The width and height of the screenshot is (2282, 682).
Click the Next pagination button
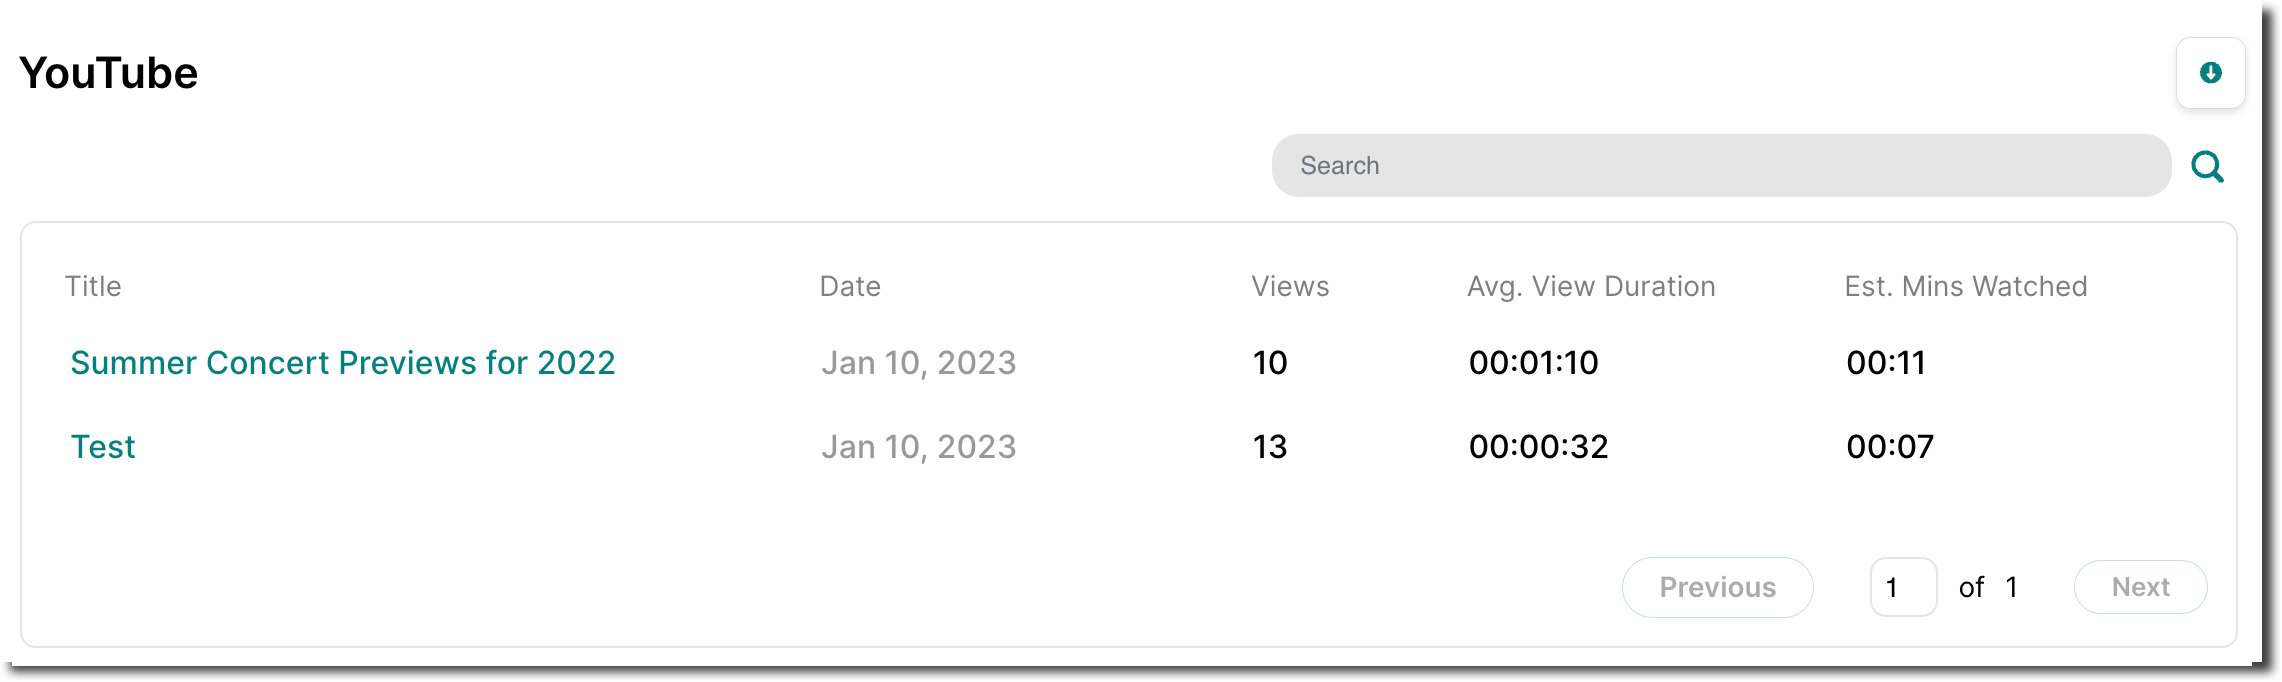(x=2140, y=587)
